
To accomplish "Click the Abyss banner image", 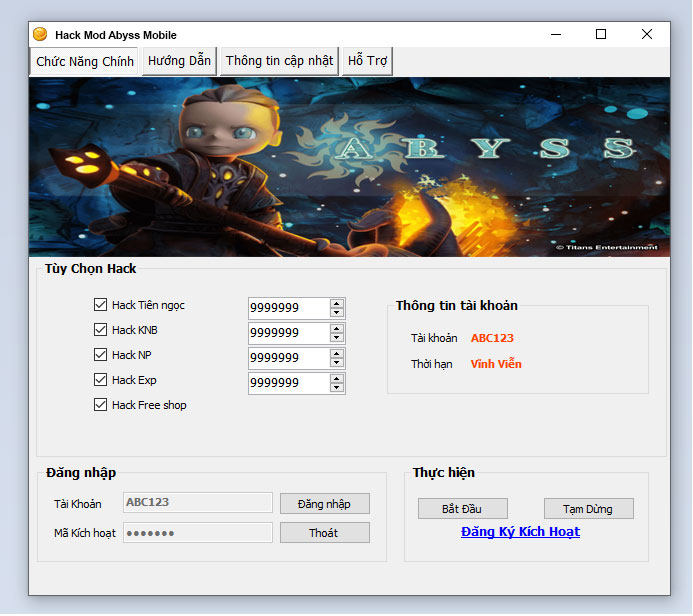I will 349,167.
